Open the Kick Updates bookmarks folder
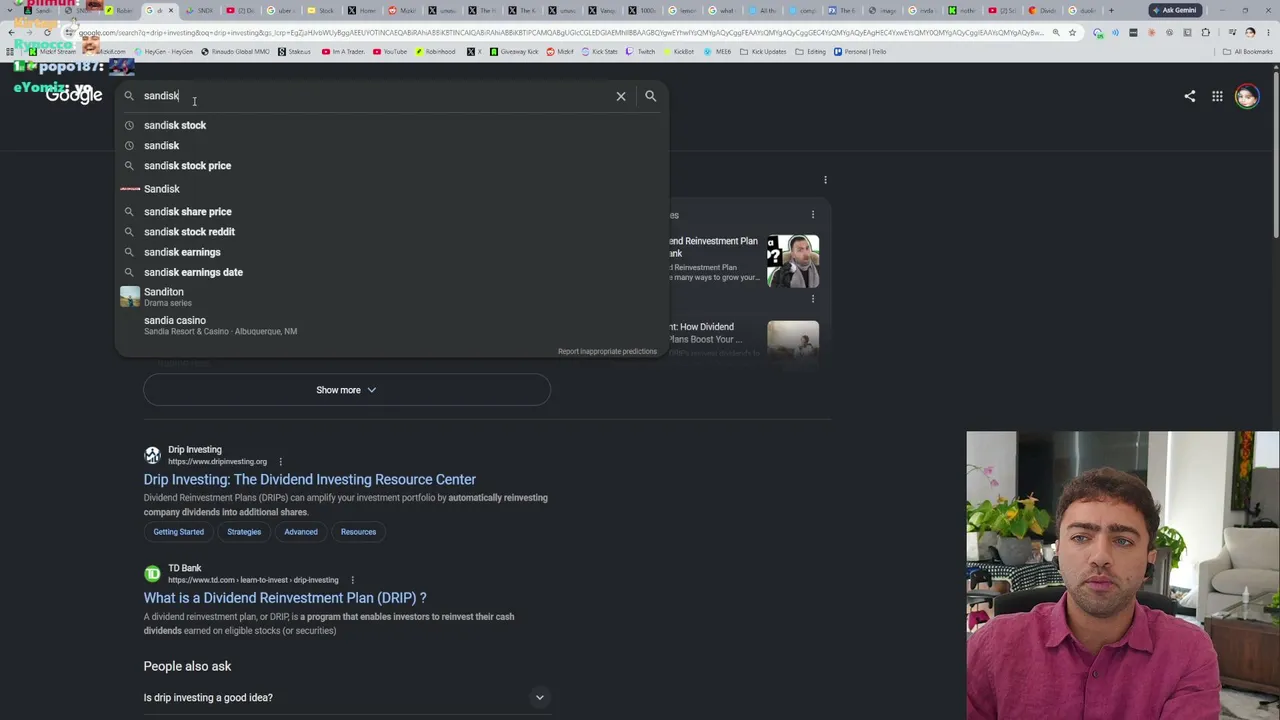Screen dimensions: 1280x720 pos(763,52)
